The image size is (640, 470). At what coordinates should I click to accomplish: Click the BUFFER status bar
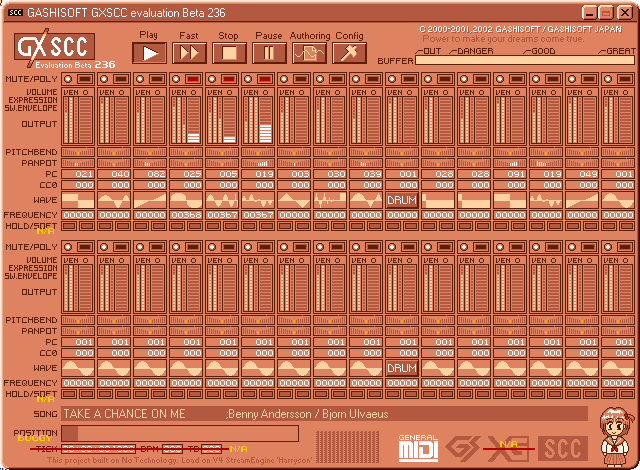click(524, 60)
